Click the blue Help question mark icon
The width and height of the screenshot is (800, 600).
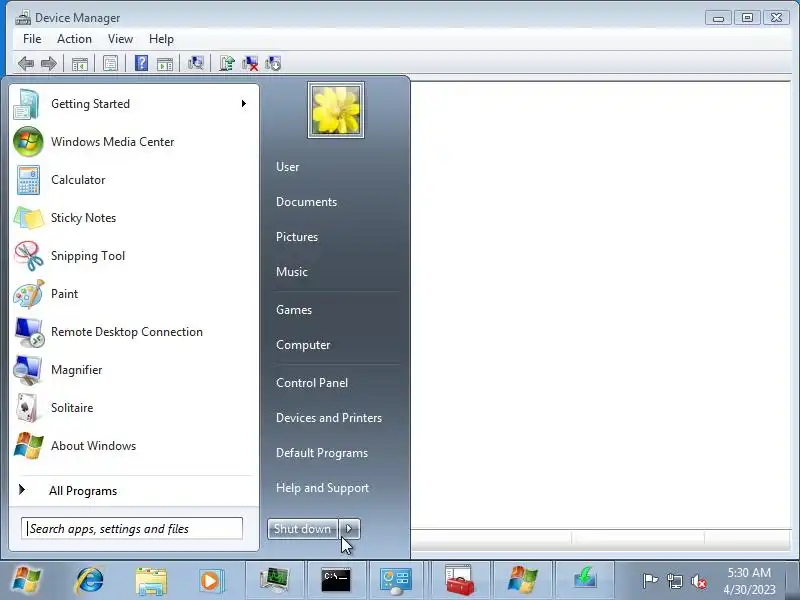[141, 63]
